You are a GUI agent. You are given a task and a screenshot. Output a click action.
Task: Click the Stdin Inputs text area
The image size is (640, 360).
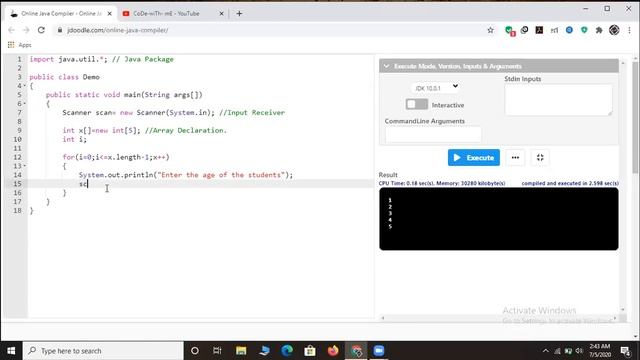click(558, 100)
